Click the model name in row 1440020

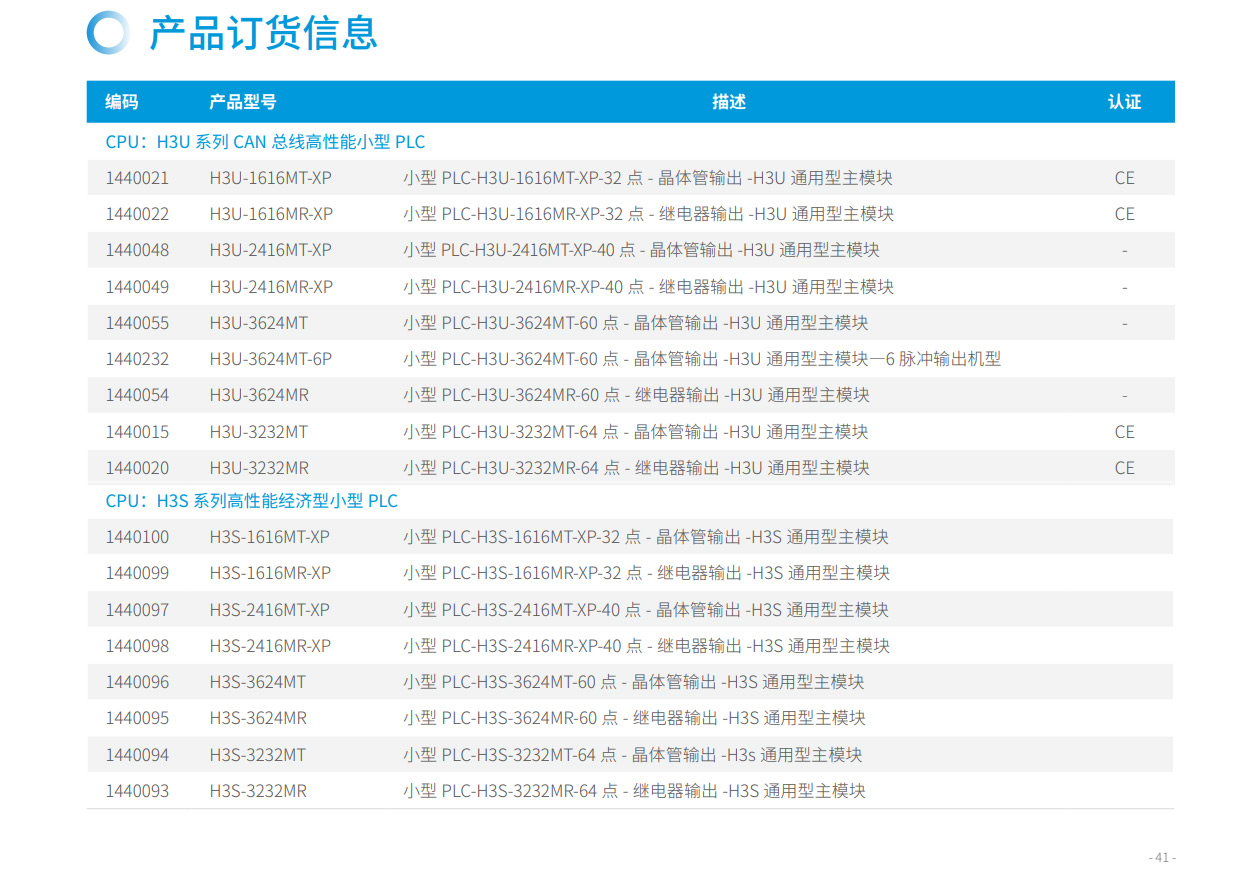coord(259,468)
